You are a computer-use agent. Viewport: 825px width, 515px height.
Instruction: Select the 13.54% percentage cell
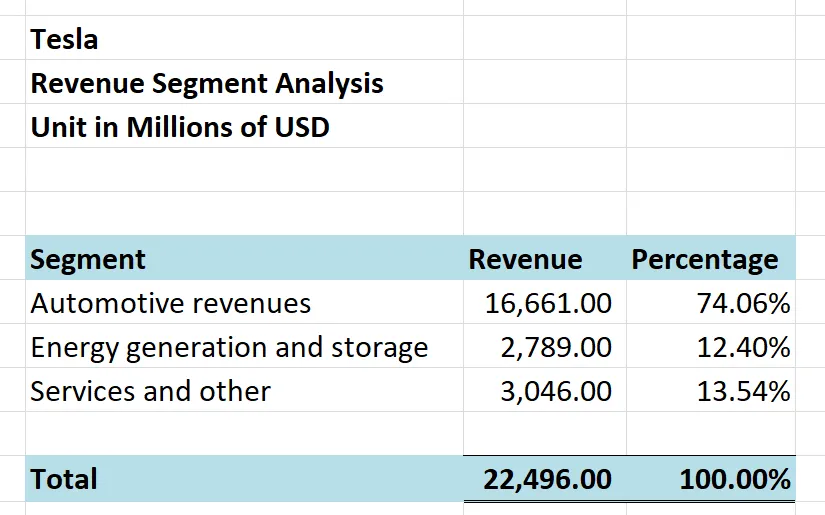711,390
